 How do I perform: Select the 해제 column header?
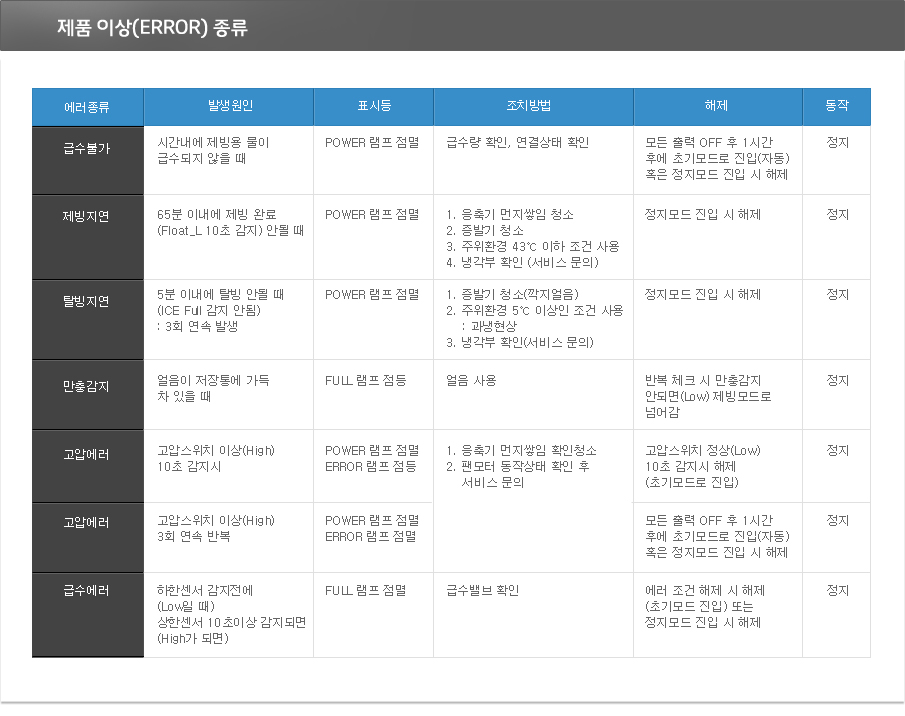click(x=717, y=106)
